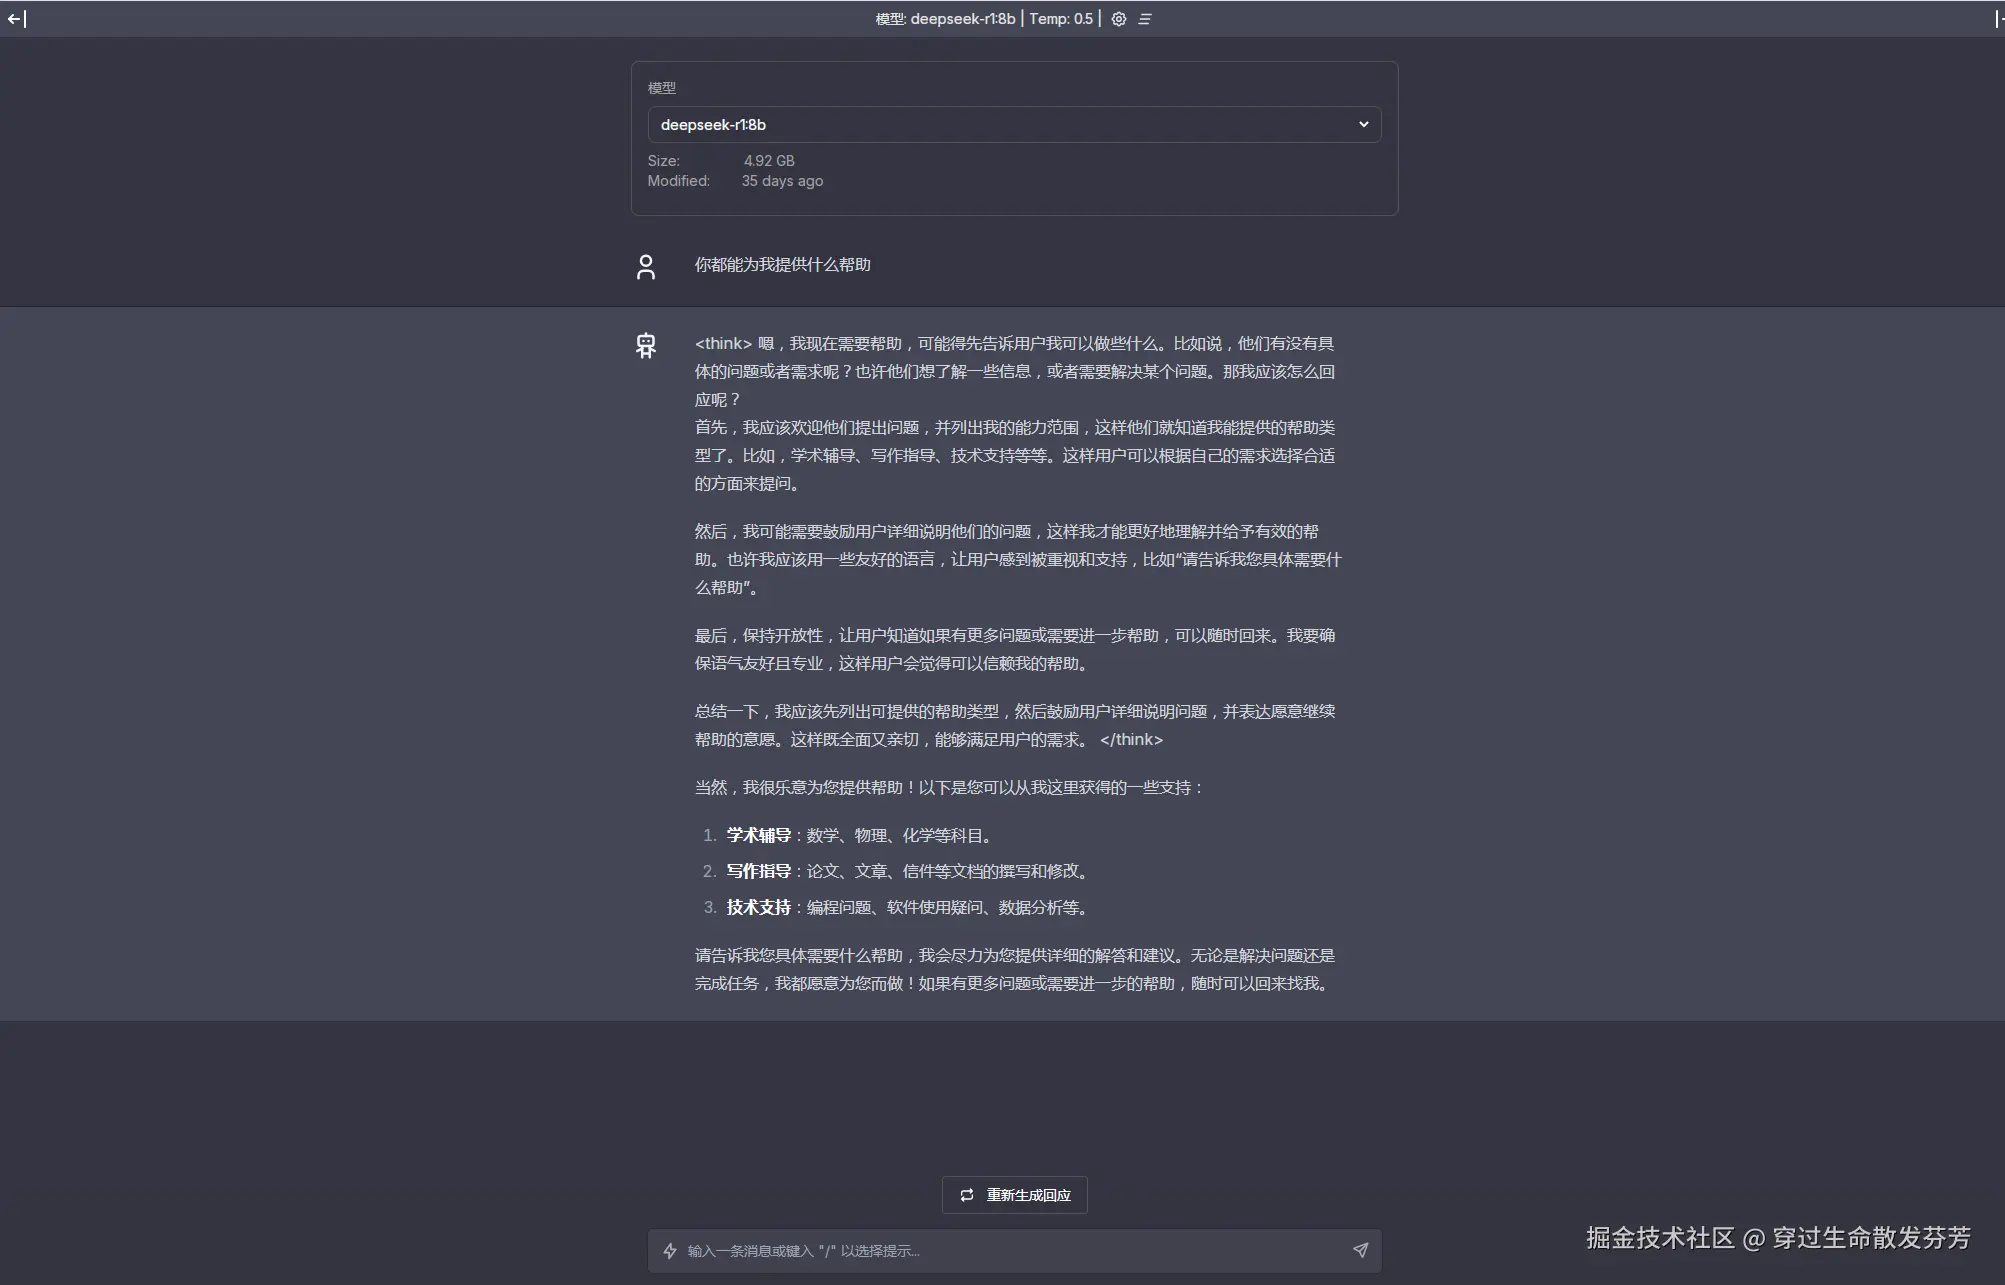Toggle the right sidebar panel icon

tap(1998, 19)
